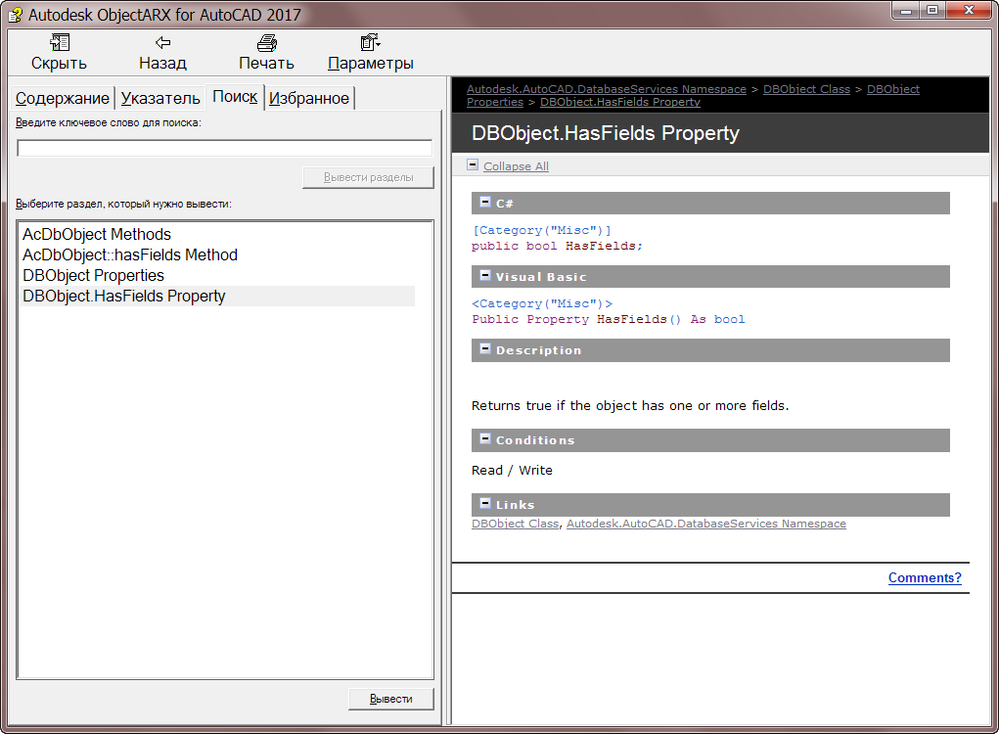Print the topic using the Печать icon
The width and height of the screenshot is (999, 734).
point(266,43)
